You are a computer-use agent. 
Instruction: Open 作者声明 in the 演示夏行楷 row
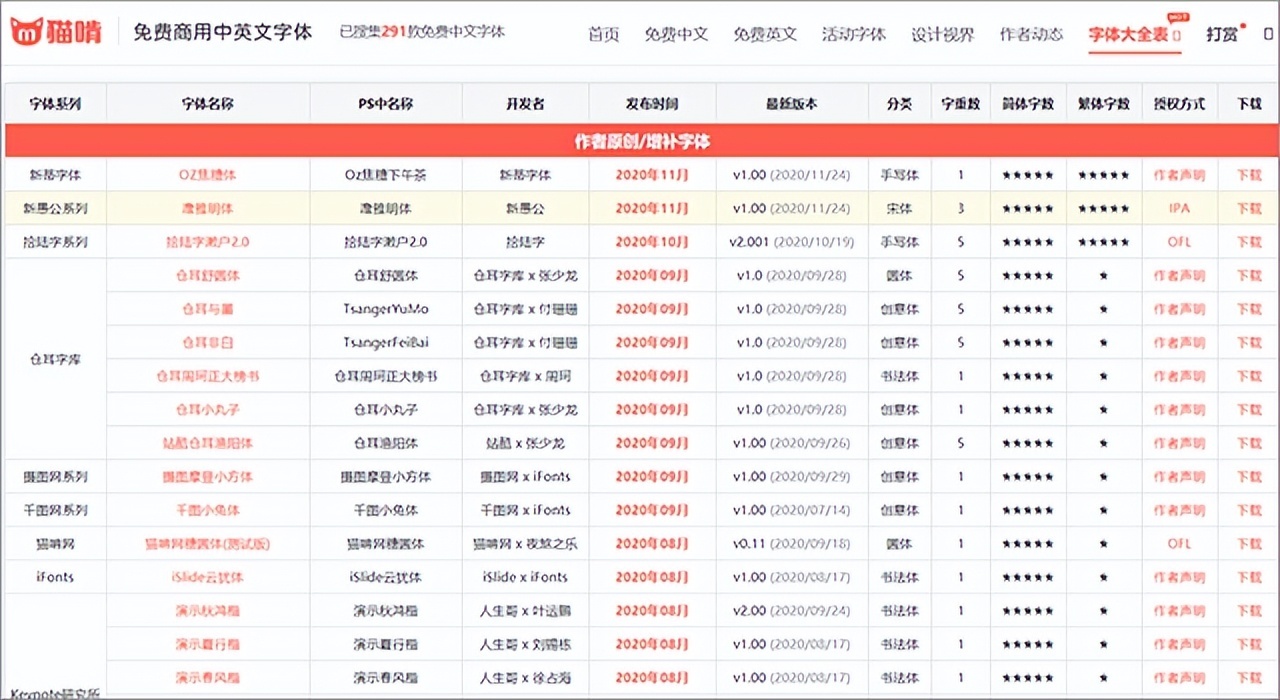click(1179, 644)
